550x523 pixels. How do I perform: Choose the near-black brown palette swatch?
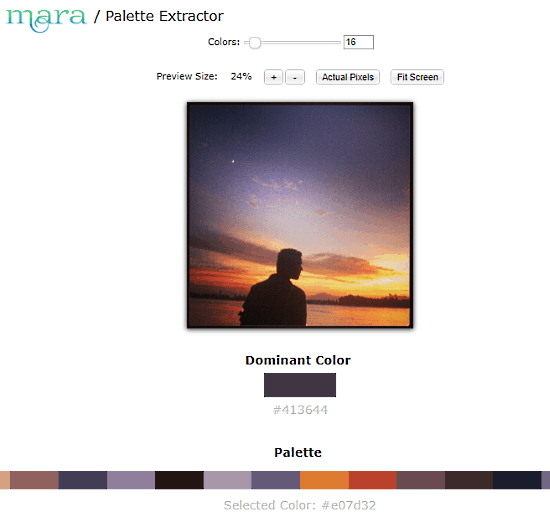click(x=179, y=480)
